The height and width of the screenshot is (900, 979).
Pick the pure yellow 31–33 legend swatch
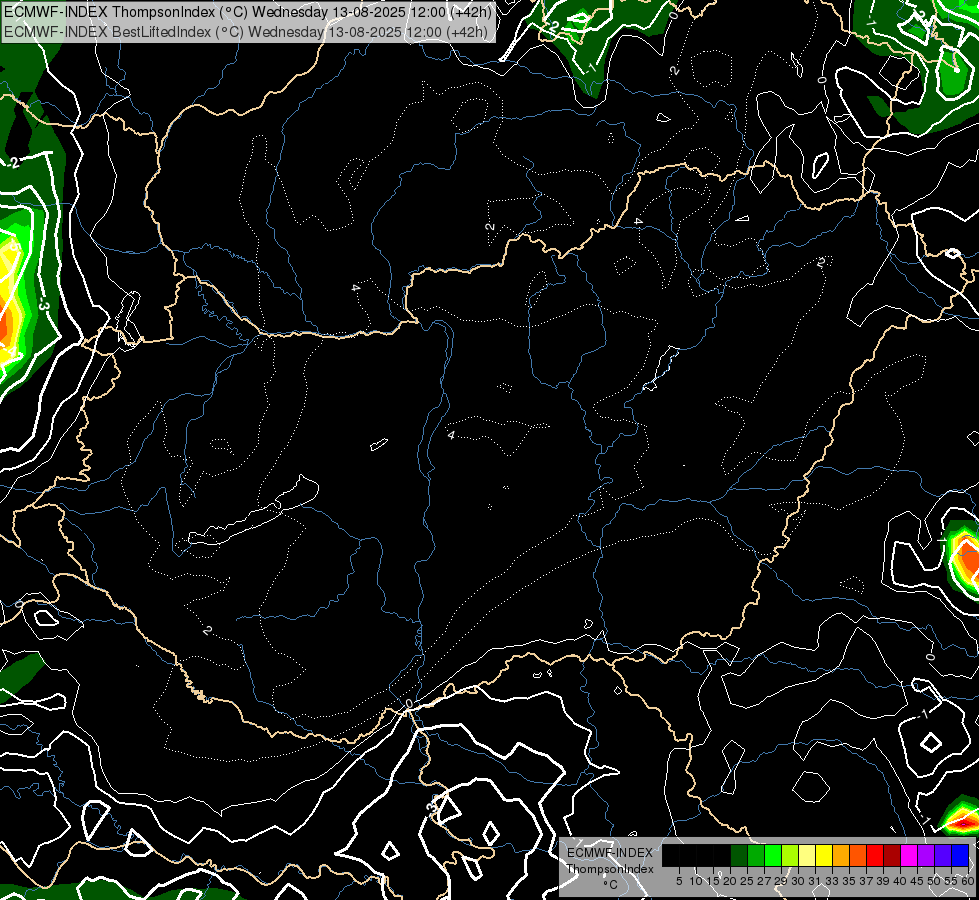[824, 855]
